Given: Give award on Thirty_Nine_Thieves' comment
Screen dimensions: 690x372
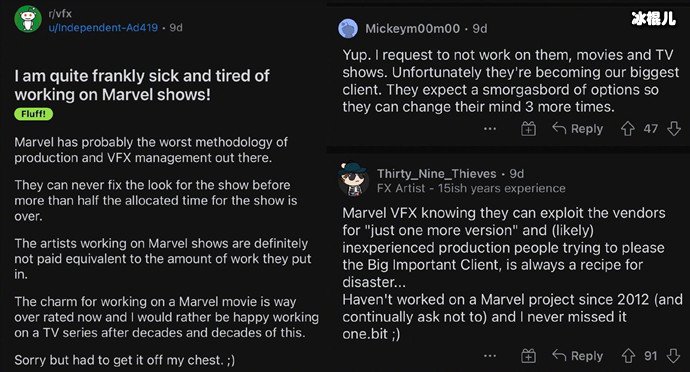Looking at the screenshot, I should [x=529, y=356].
